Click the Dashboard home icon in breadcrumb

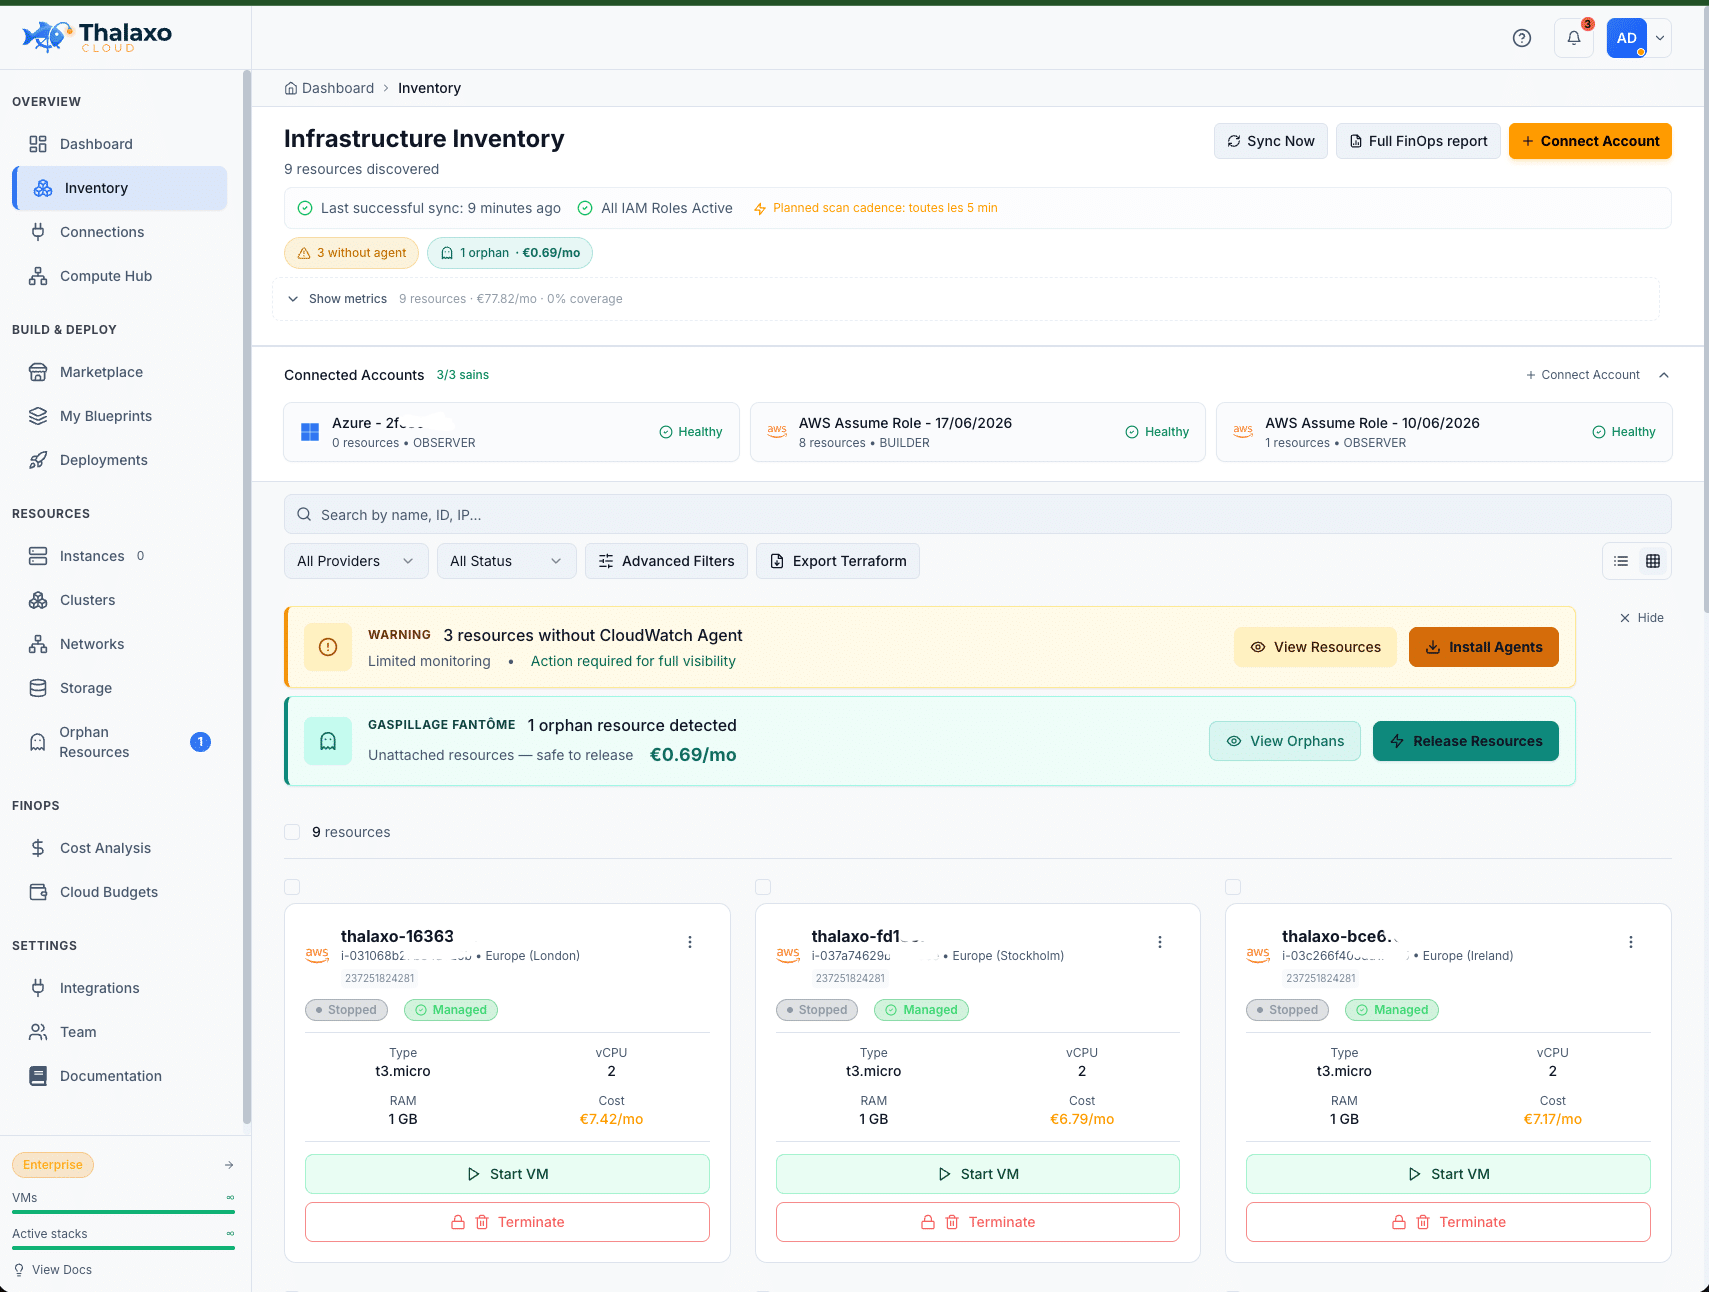(291, 88)
